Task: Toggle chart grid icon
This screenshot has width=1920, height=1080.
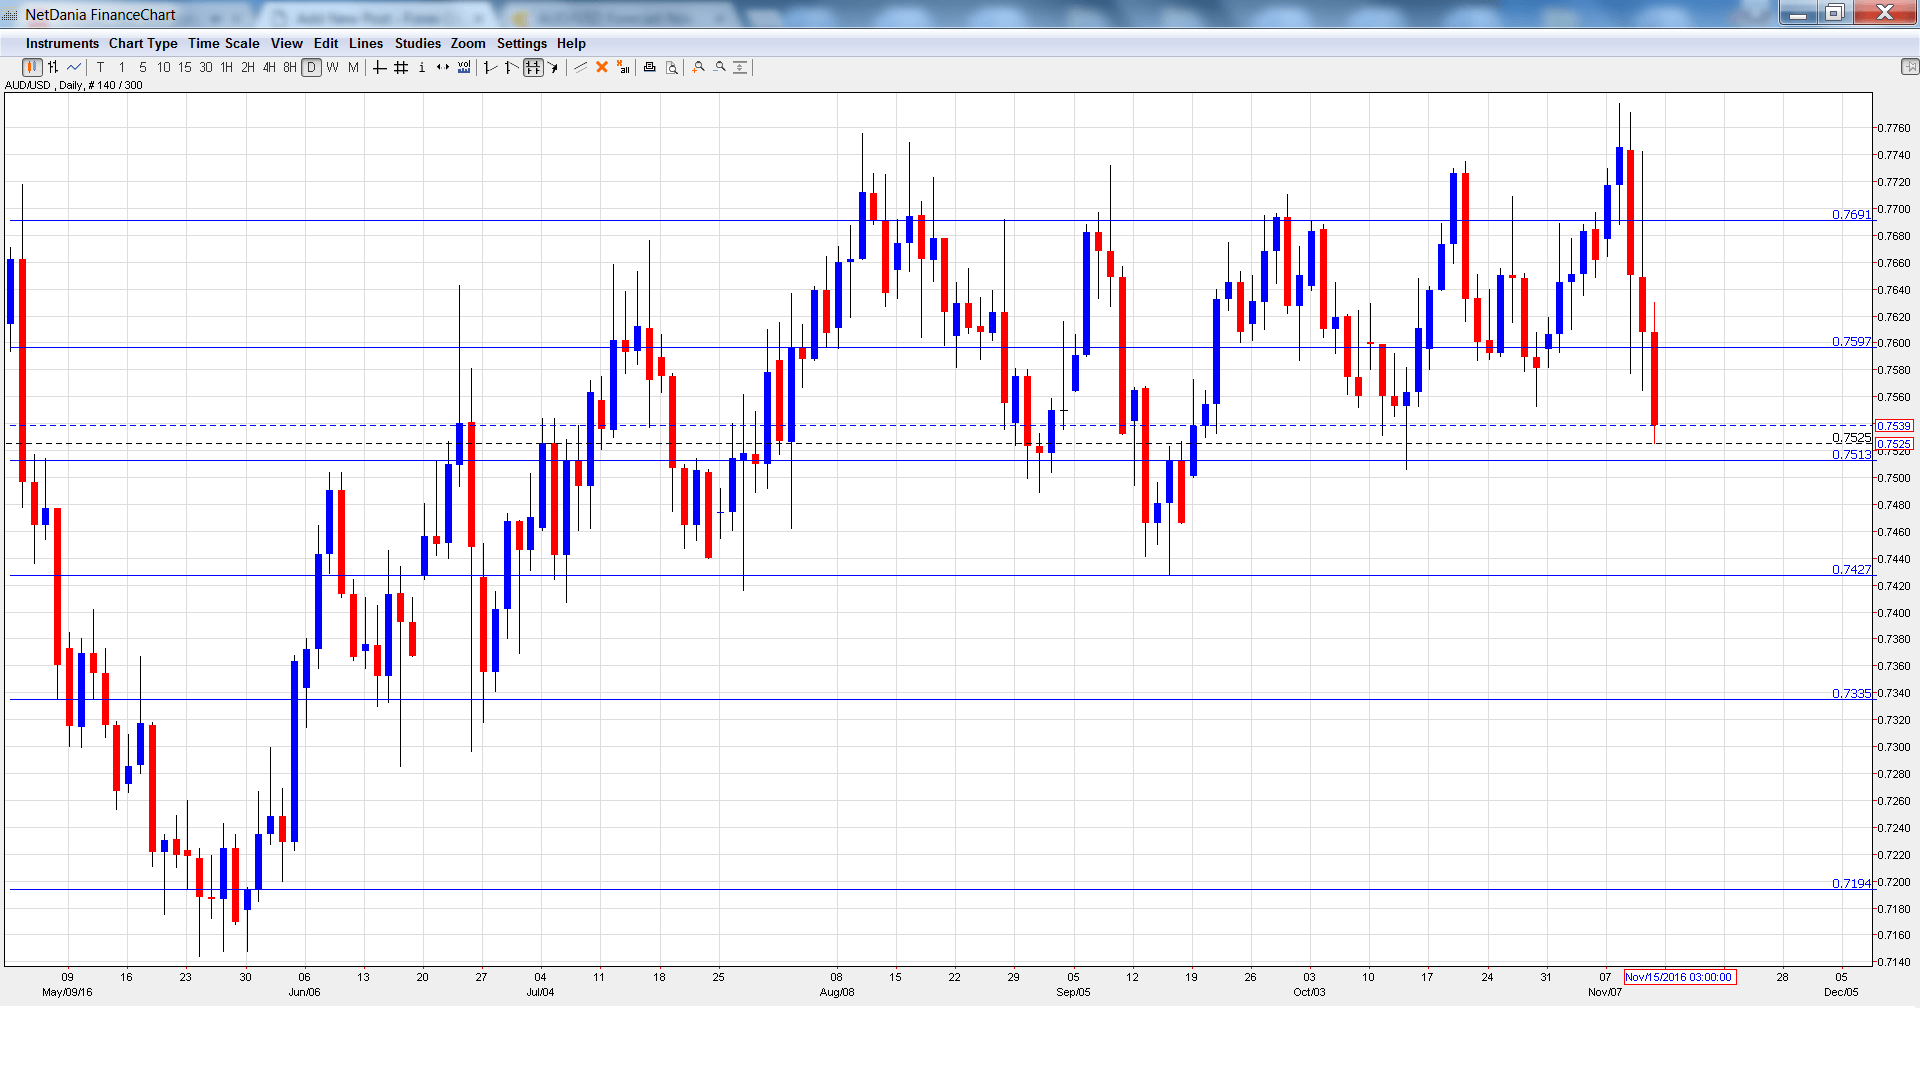Action: pyautogui.click(x=401, y=68)
